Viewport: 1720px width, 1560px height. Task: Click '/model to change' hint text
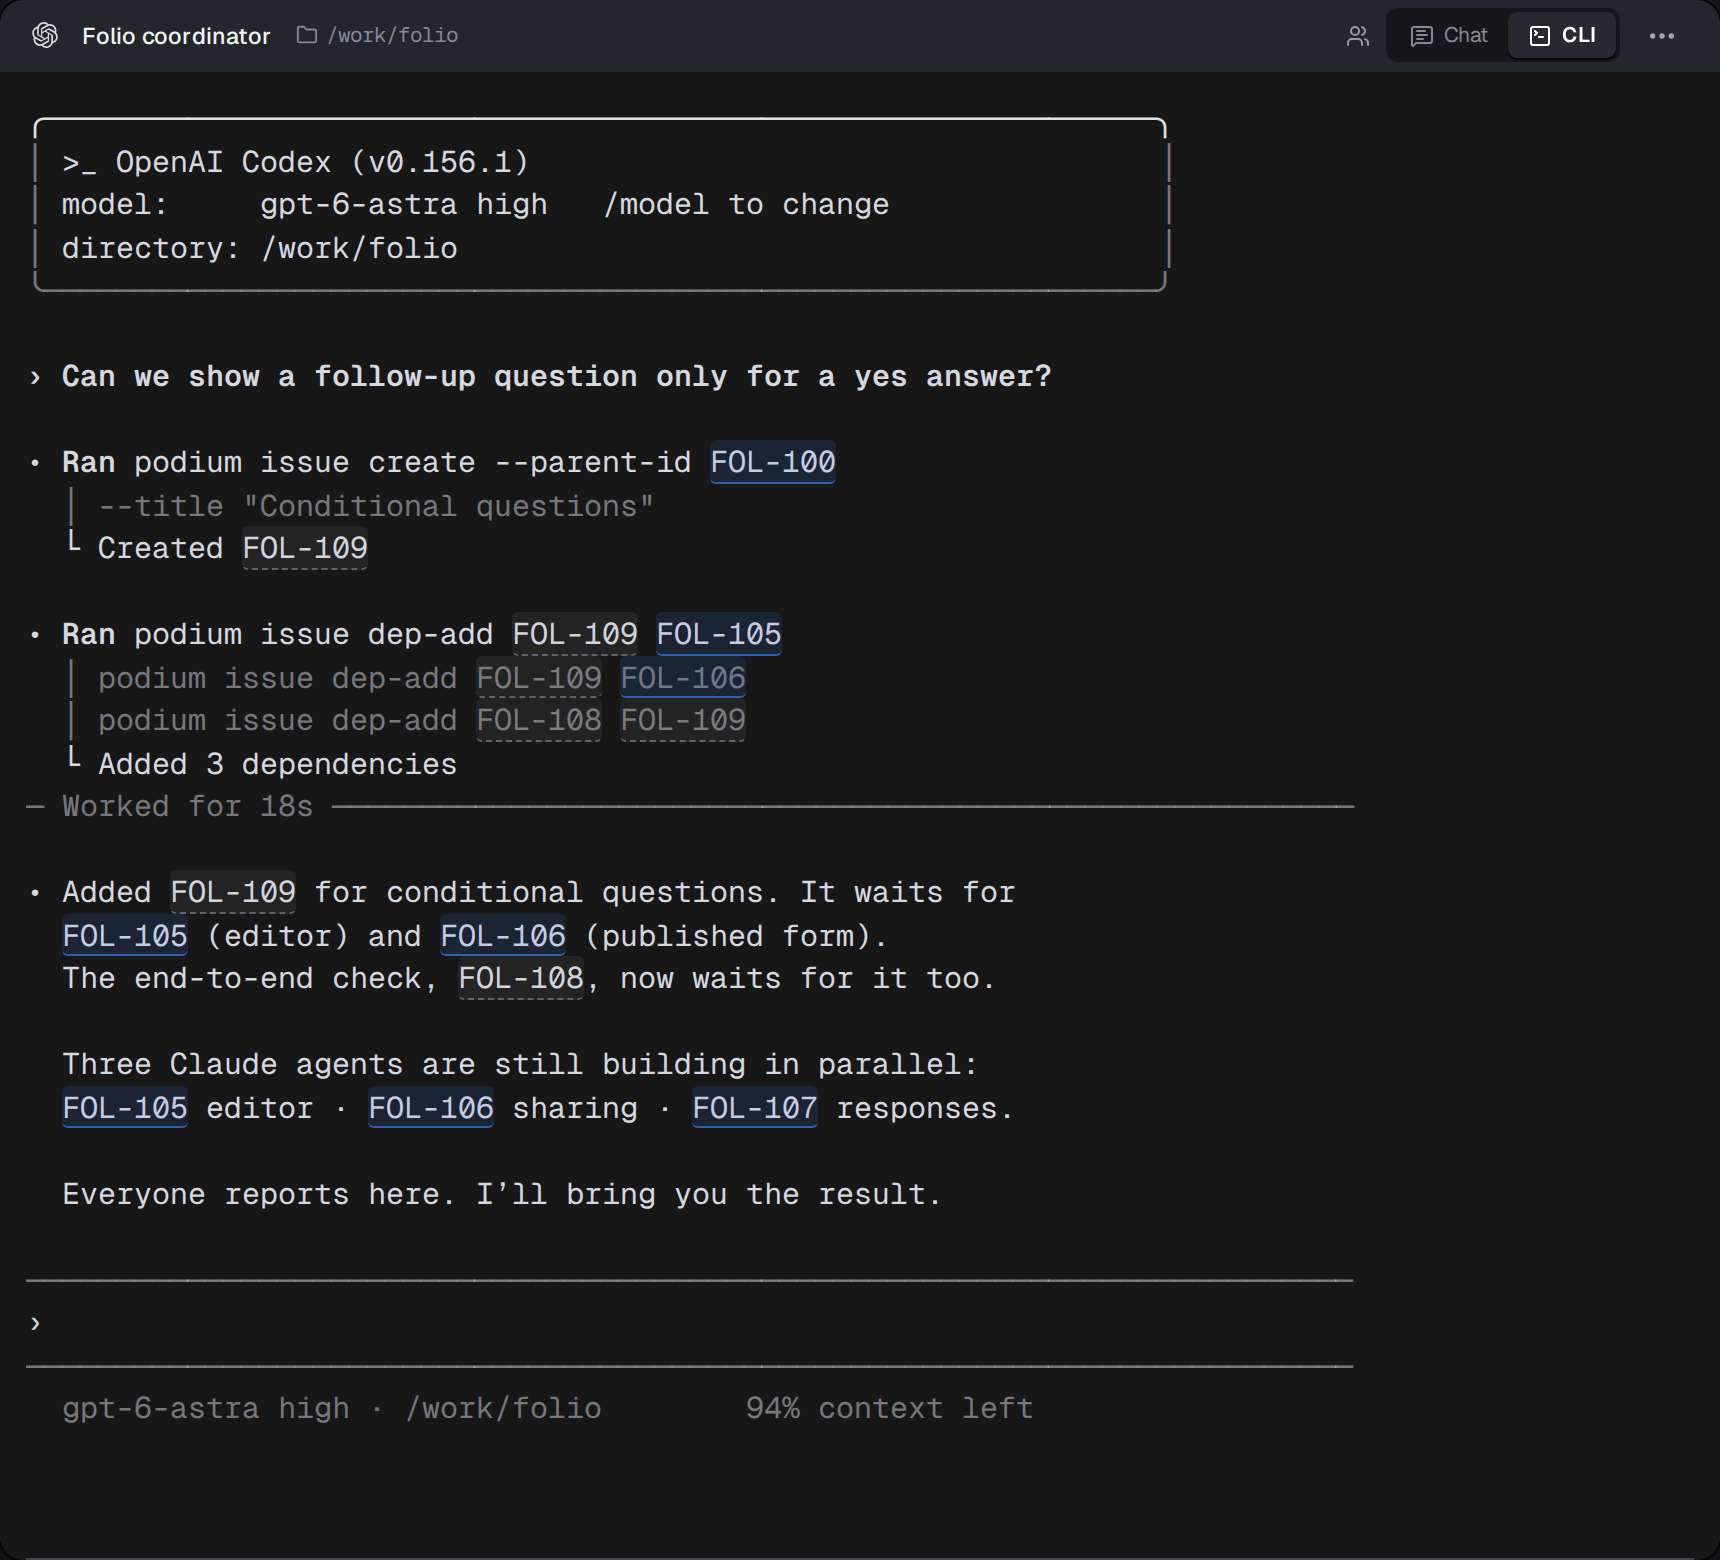746,204
